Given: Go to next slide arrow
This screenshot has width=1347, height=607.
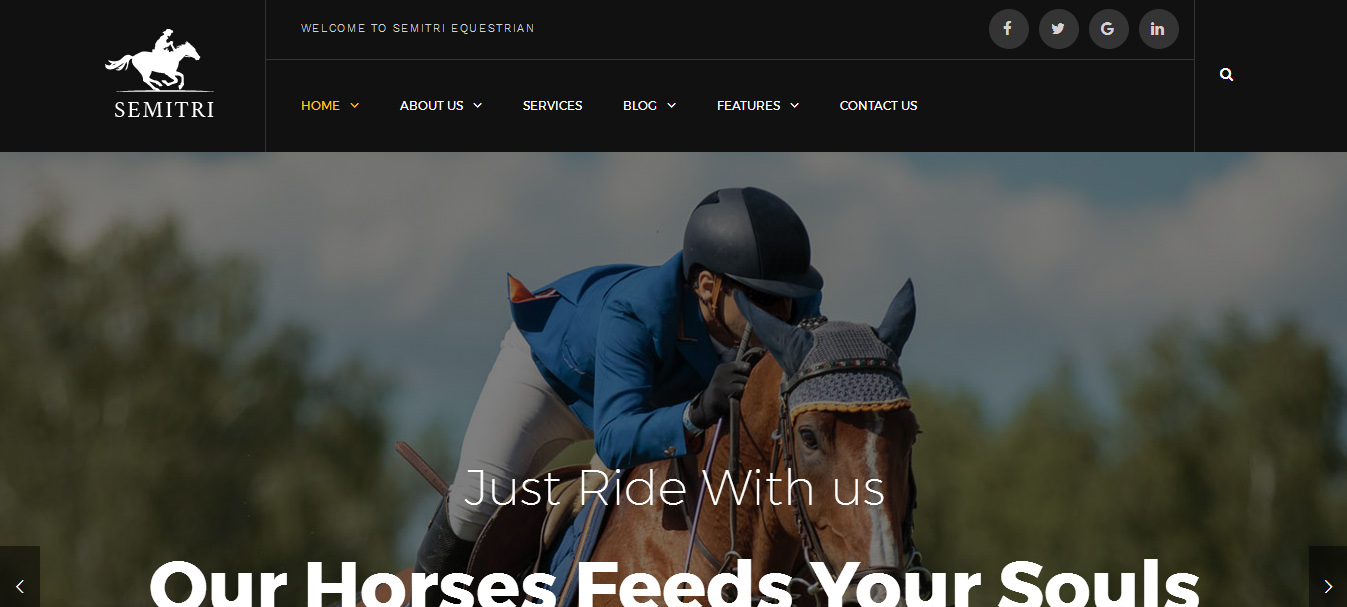Looking at the screenshot, I should coord(1328,586).
